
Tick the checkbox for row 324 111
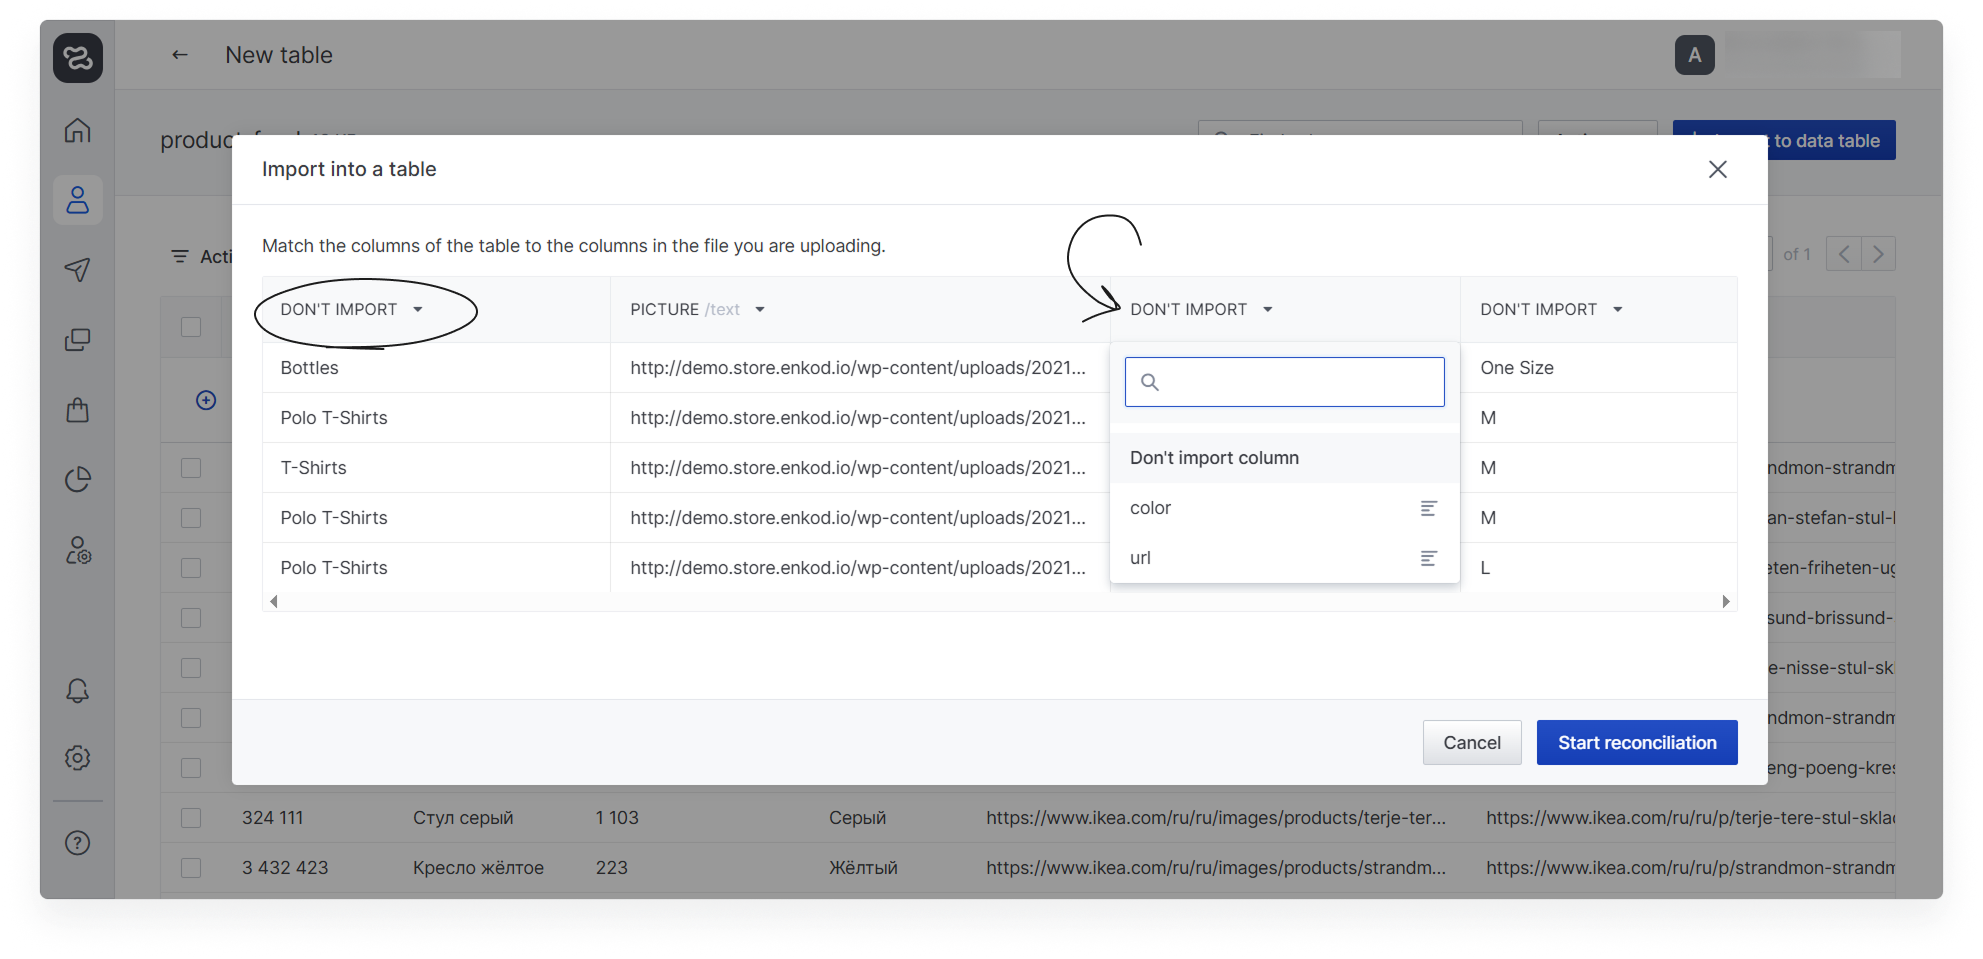click(x=191, y=818)
